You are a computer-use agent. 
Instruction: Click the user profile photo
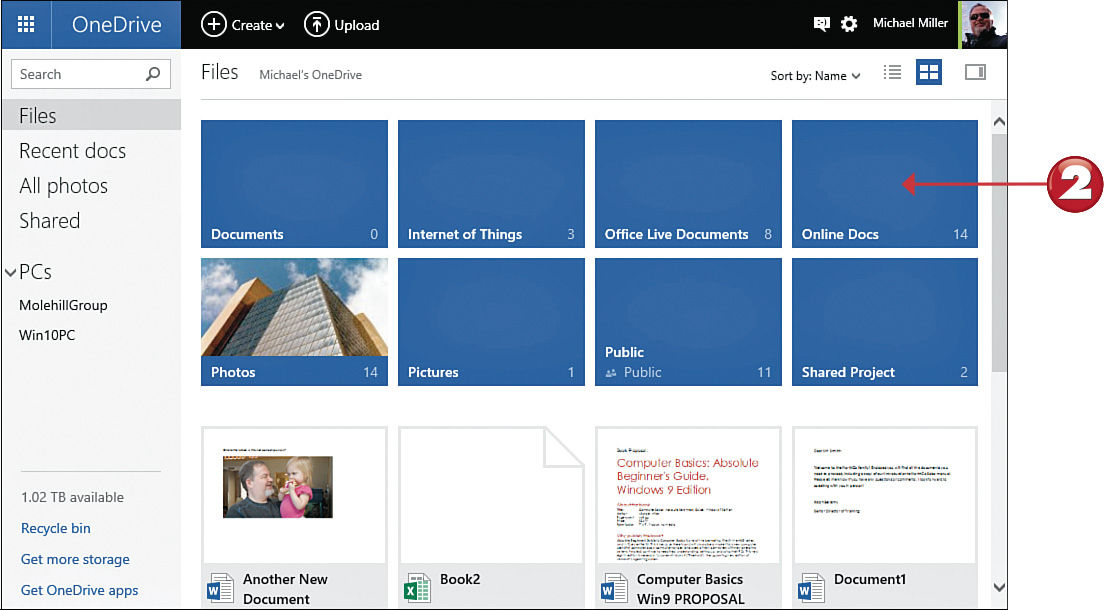click(983, 25)
